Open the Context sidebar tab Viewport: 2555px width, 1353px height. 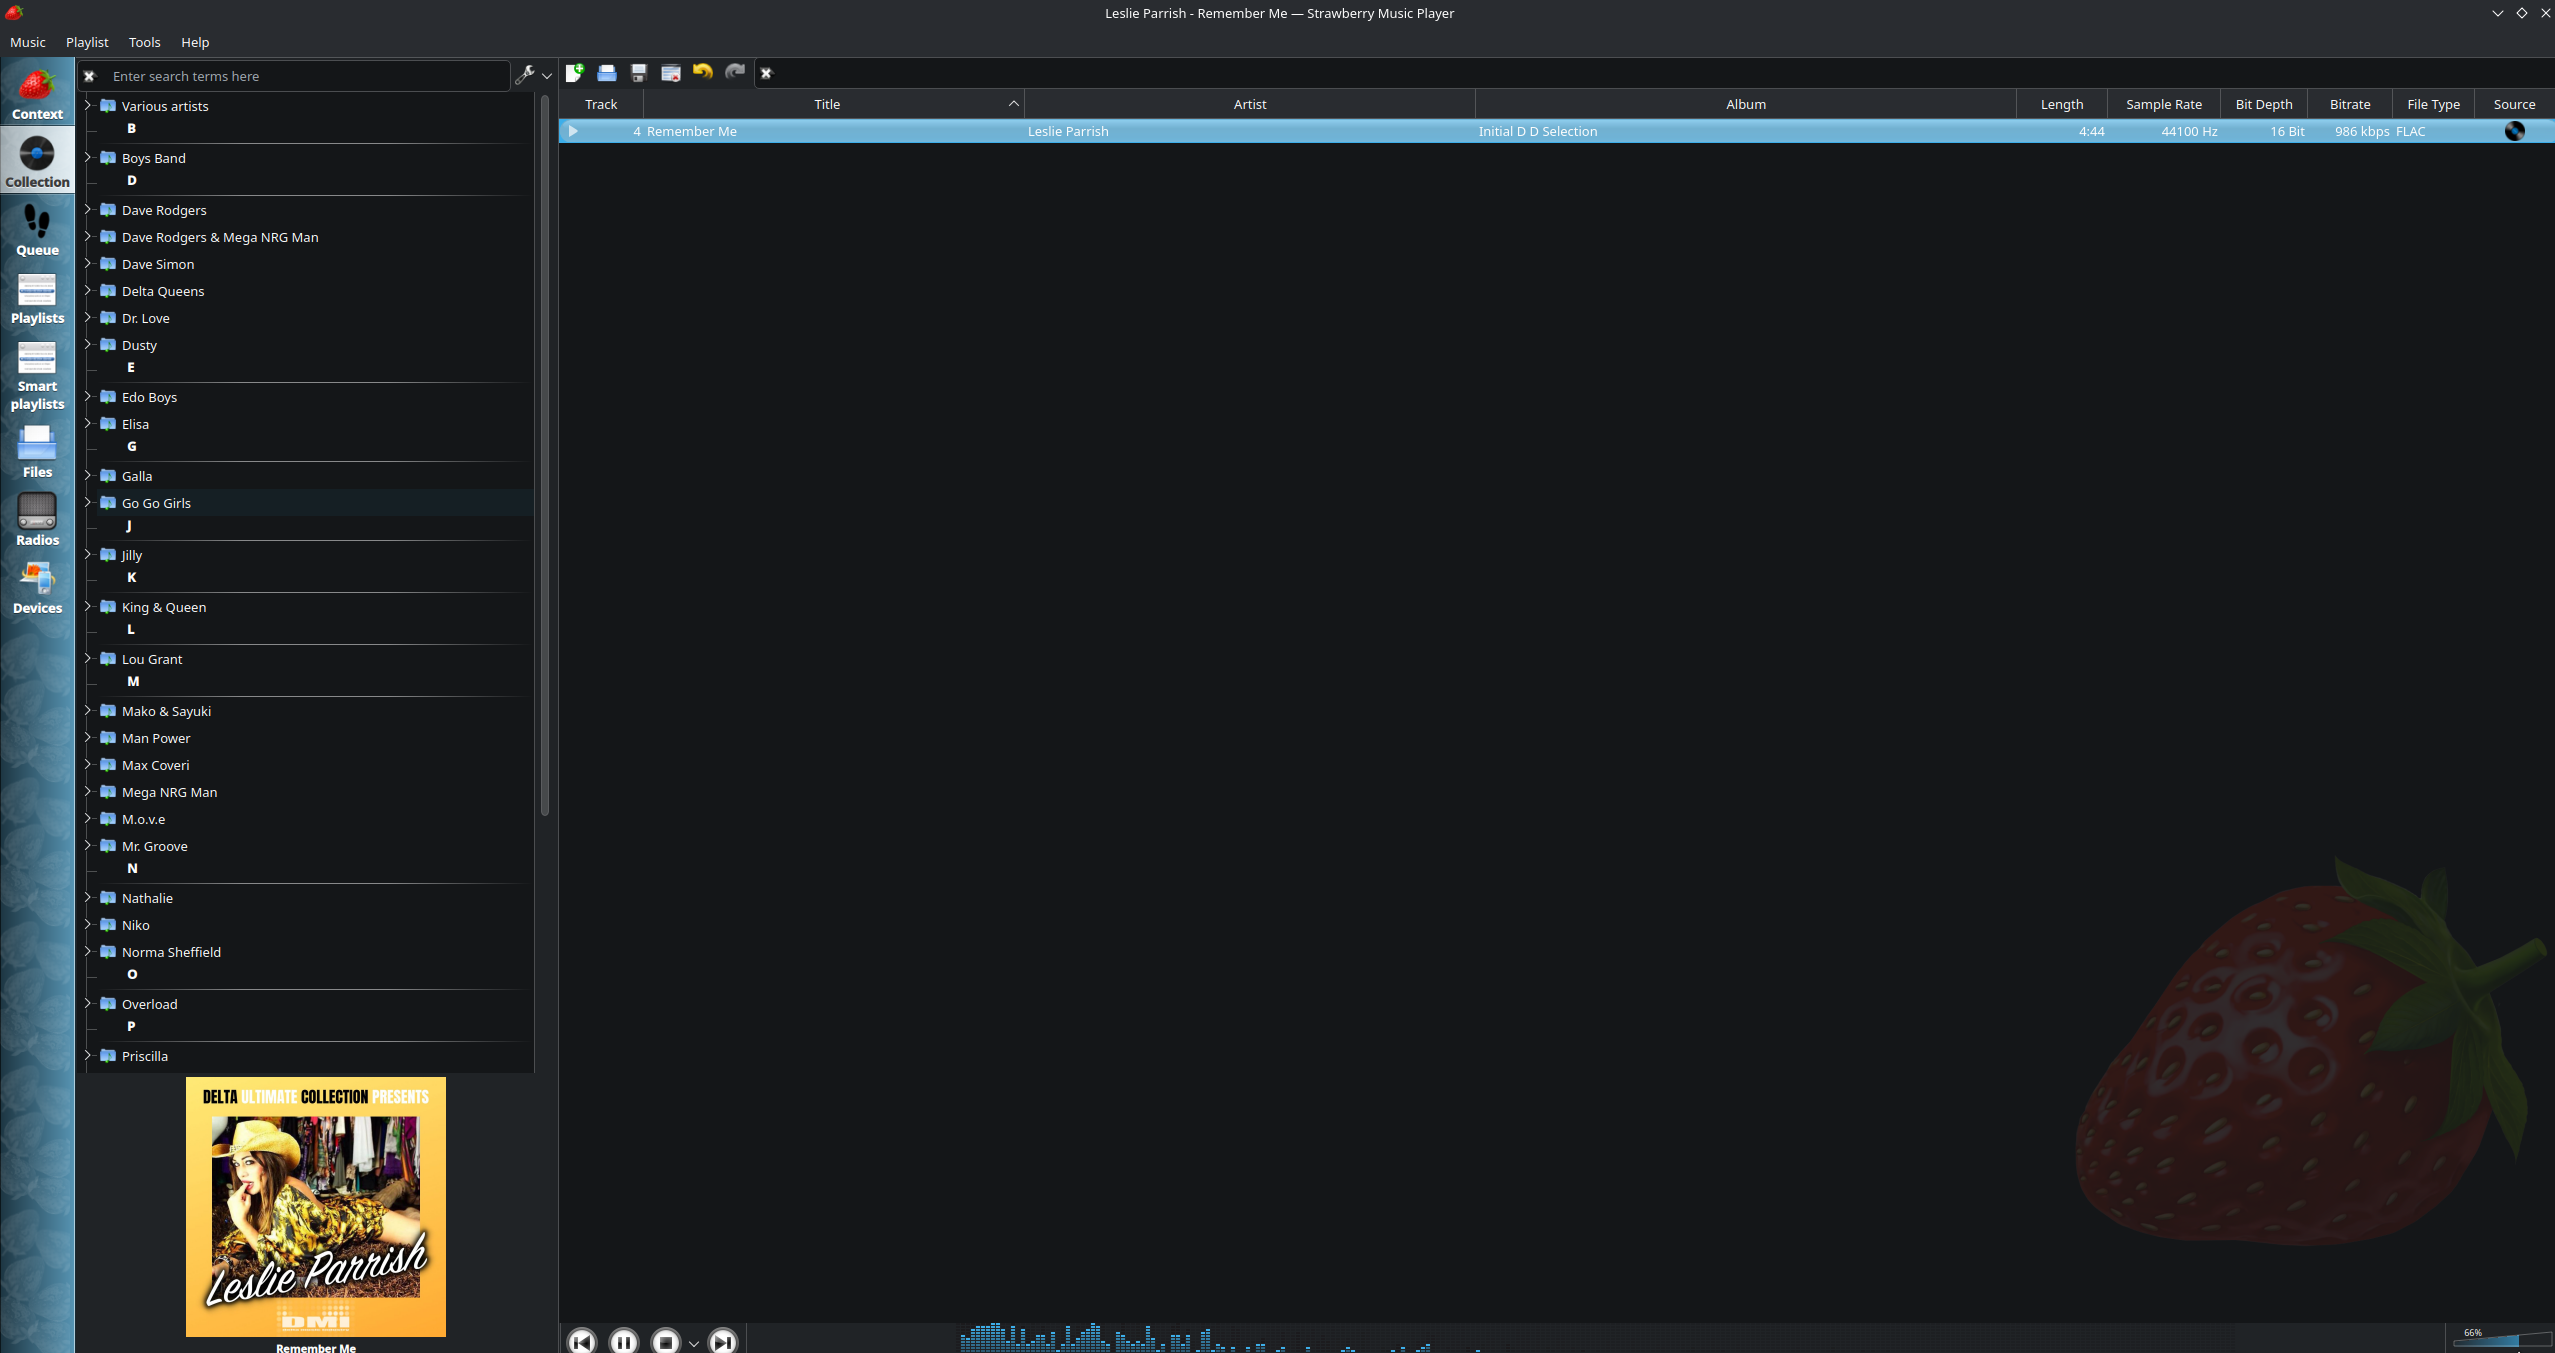pyautogui.click(x=37, y=94)
